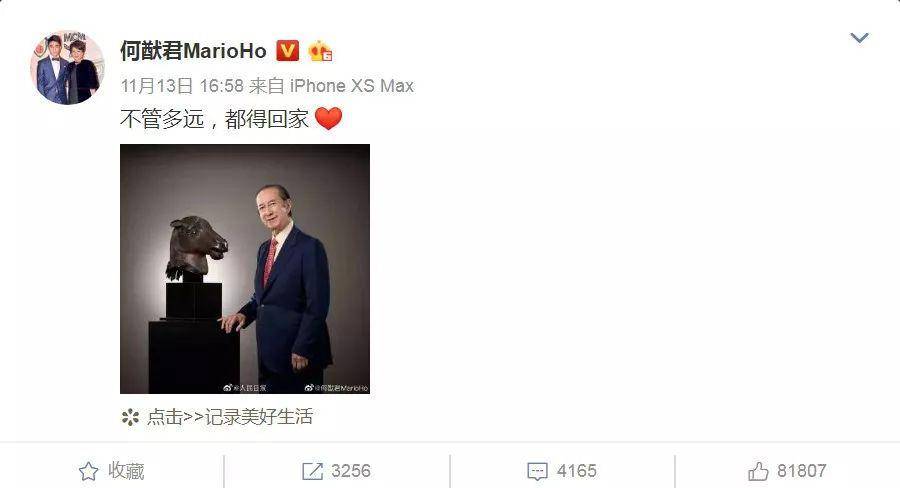Enlarge the horse head statue photo
Screen dimensions: 900x488
[245, 269]
